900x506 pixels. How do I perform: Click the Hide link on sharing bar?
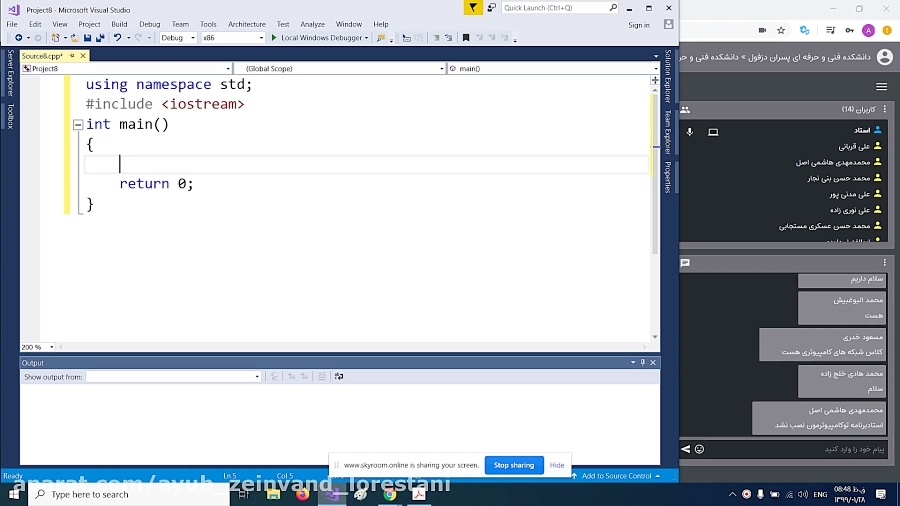[557, 465]
